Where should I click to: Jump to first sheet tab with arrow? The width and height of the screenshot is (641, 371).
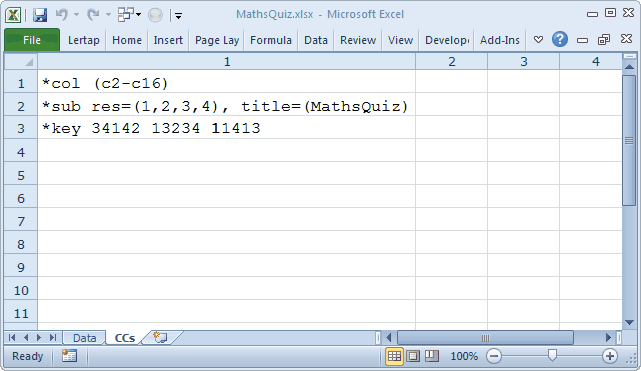(x=12, y=337)
